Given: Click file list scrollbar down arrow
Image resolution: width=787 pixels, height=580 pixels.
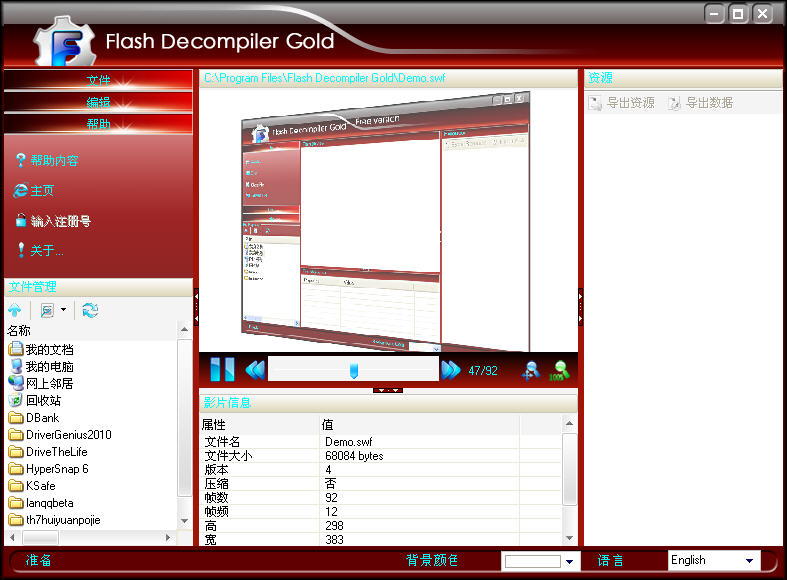Looking at the screenshot, I should pos(184,521).
